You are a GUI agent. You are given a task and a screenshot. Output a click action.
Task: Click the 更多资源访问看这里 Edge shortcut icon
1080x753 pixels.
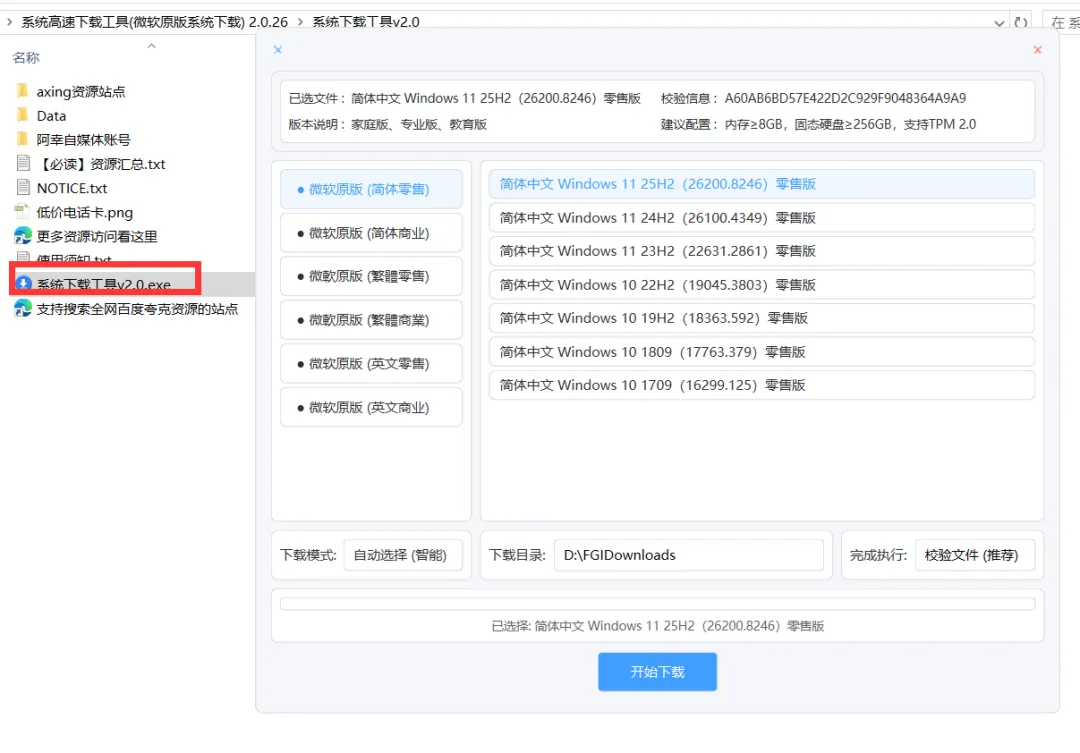[x=23, y=236]
